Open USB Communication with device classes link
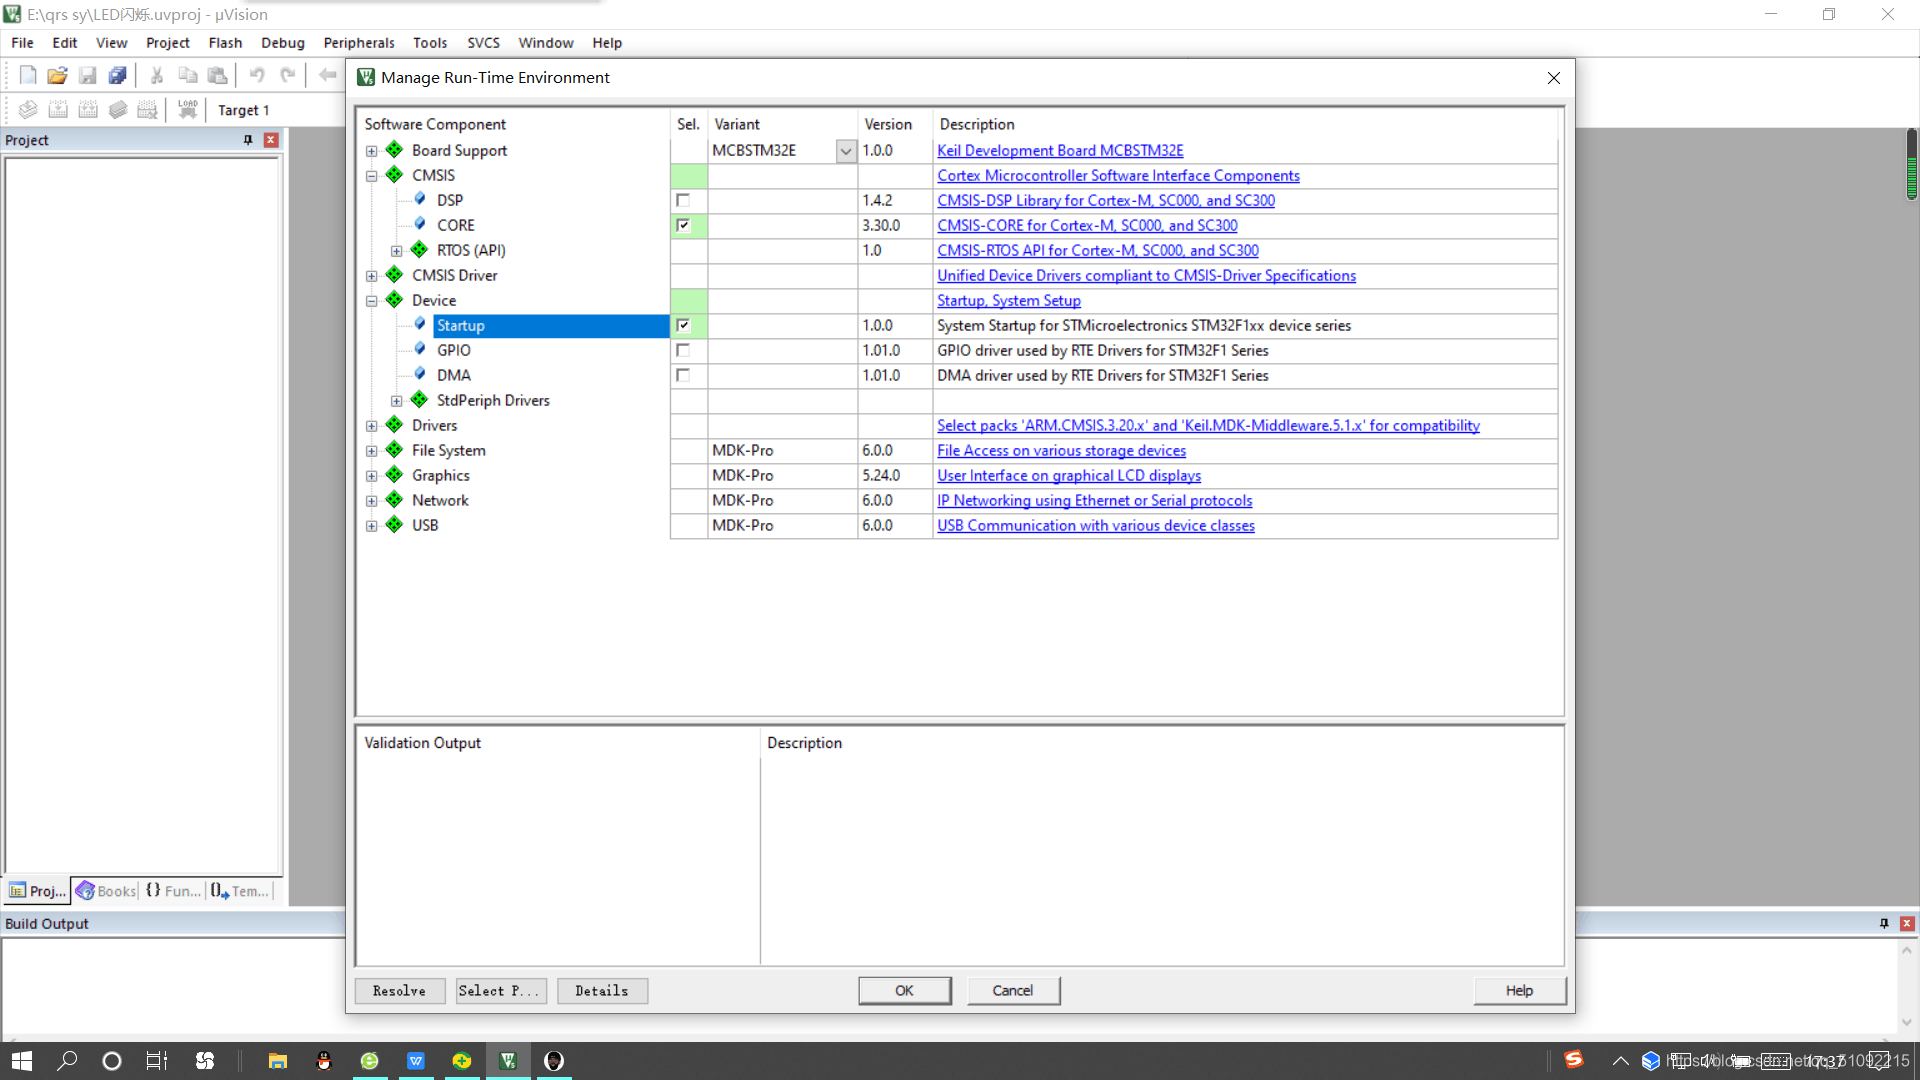1920x1080 pixels. point(1096,526)
